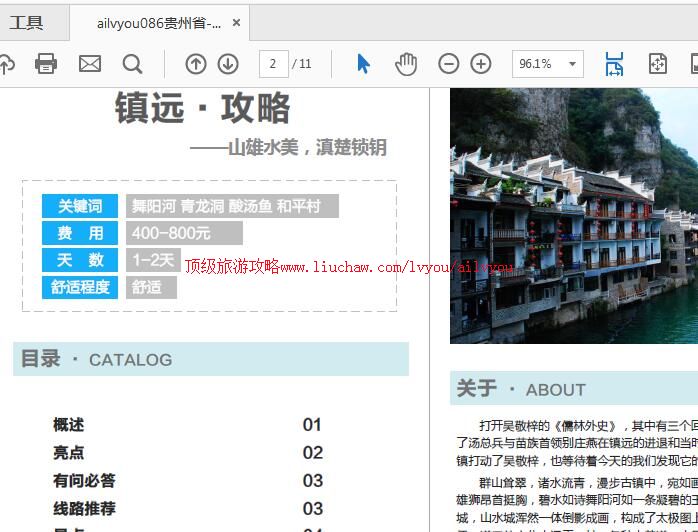Go to next page arrow
698x532 pixels.
click(228, 64)
